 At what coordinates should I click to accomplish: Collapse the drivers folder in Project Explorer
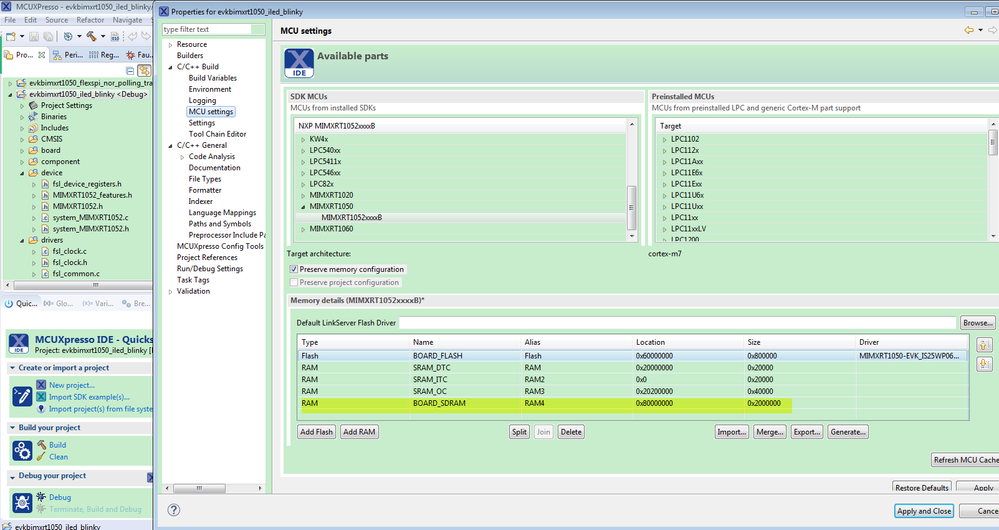[22, 240]
